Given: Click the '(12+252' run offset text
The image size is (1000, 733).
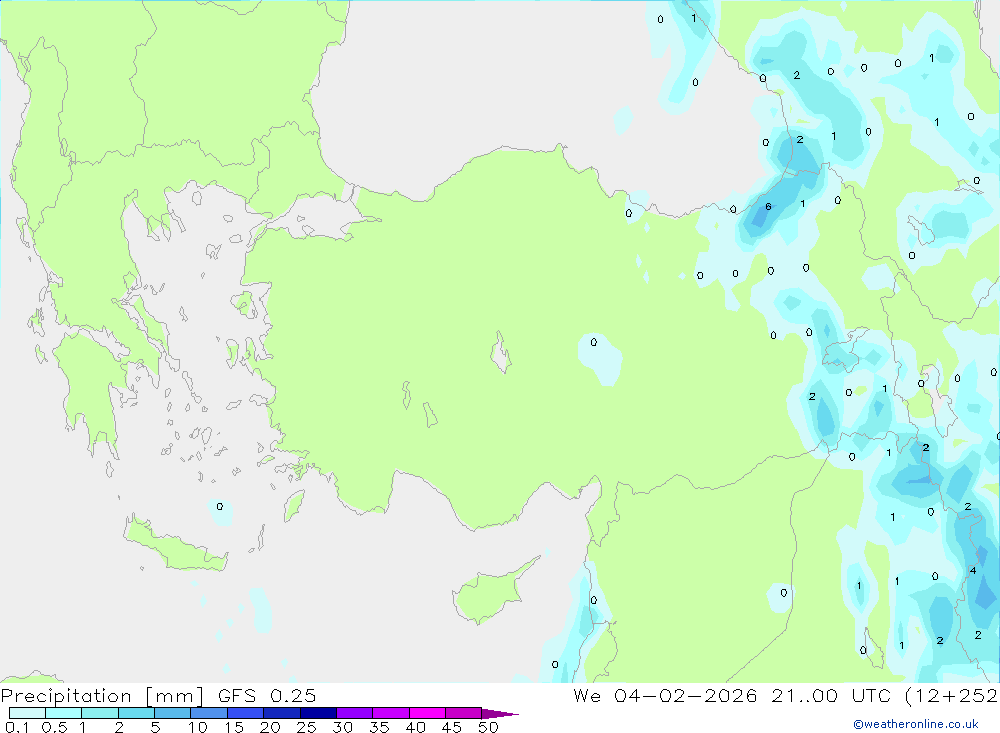Looking at the screenshot, I should [x=951, y=695].
